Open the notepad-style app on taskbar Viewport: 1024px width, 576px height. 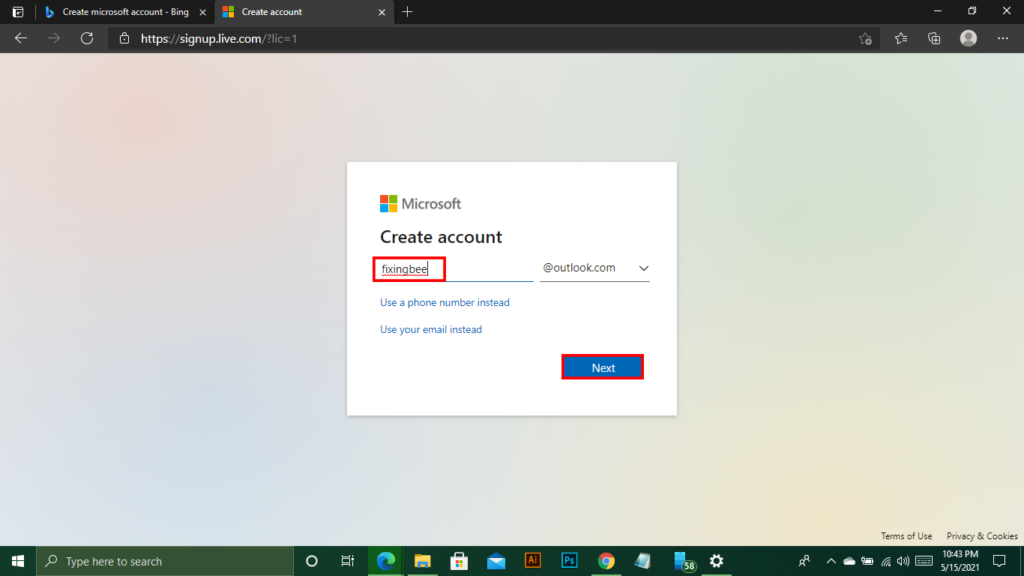tap(643, 561)
